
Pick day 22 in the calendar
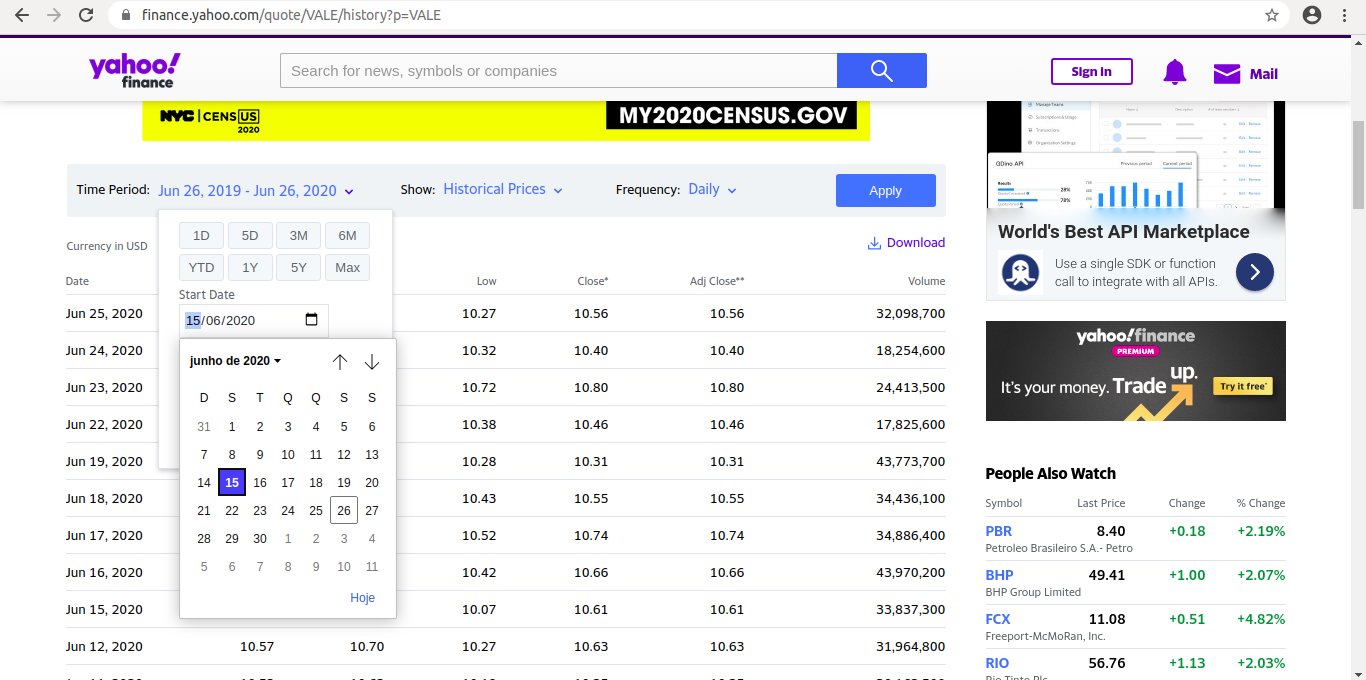[232, 510]
